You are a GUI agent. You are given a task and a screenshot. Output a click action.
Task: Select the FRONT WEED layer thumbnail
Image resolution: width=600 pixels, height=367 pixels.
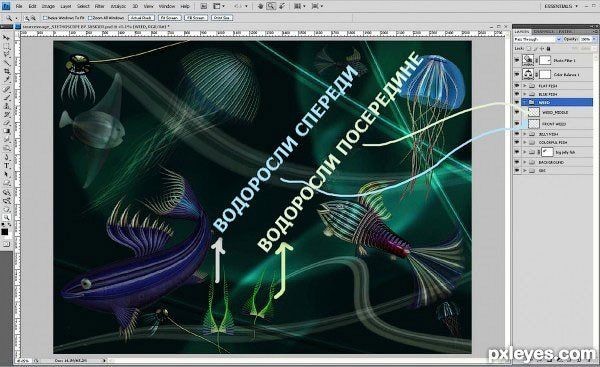coord(534,124)
